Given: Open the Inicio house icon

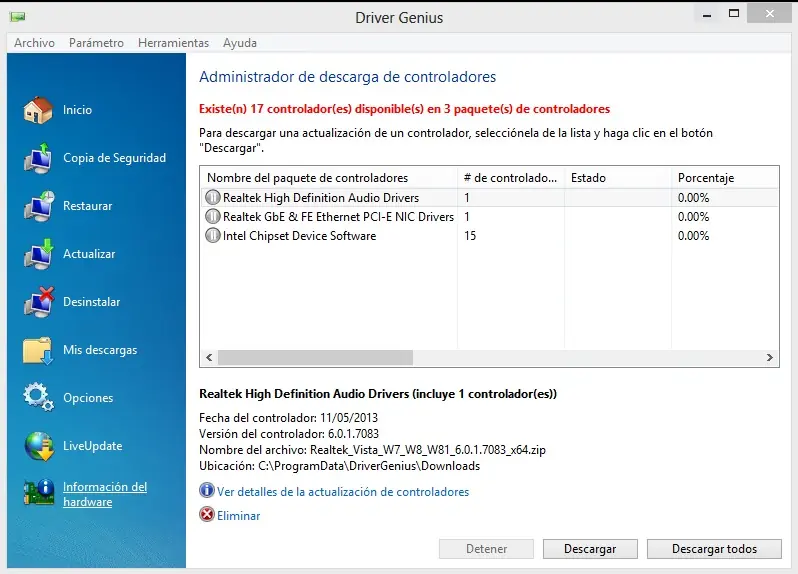Looking at the screenshot, I should (38, 109).
